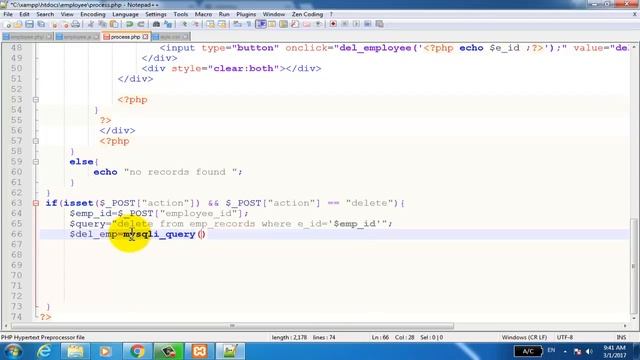Viewport: 640px width, 360px height.
Task: Create a new file with the New toolbar icon
Action: 8,24
